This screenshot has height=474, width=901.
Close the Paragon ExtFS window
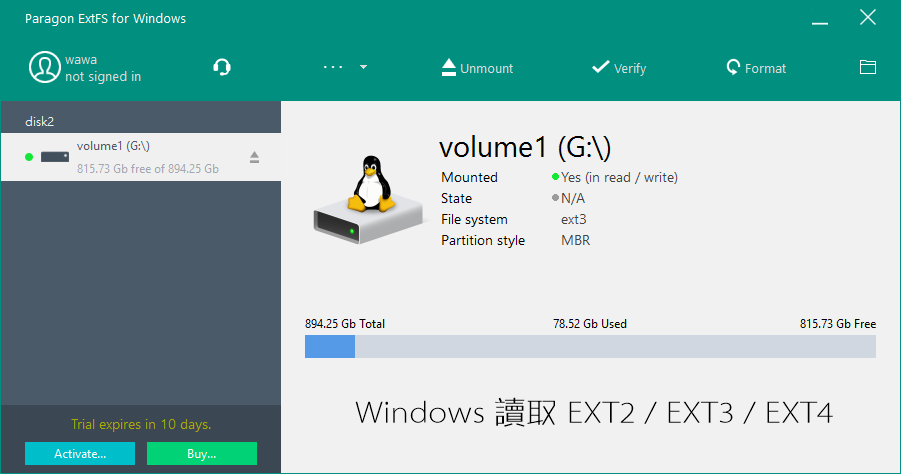868,17
